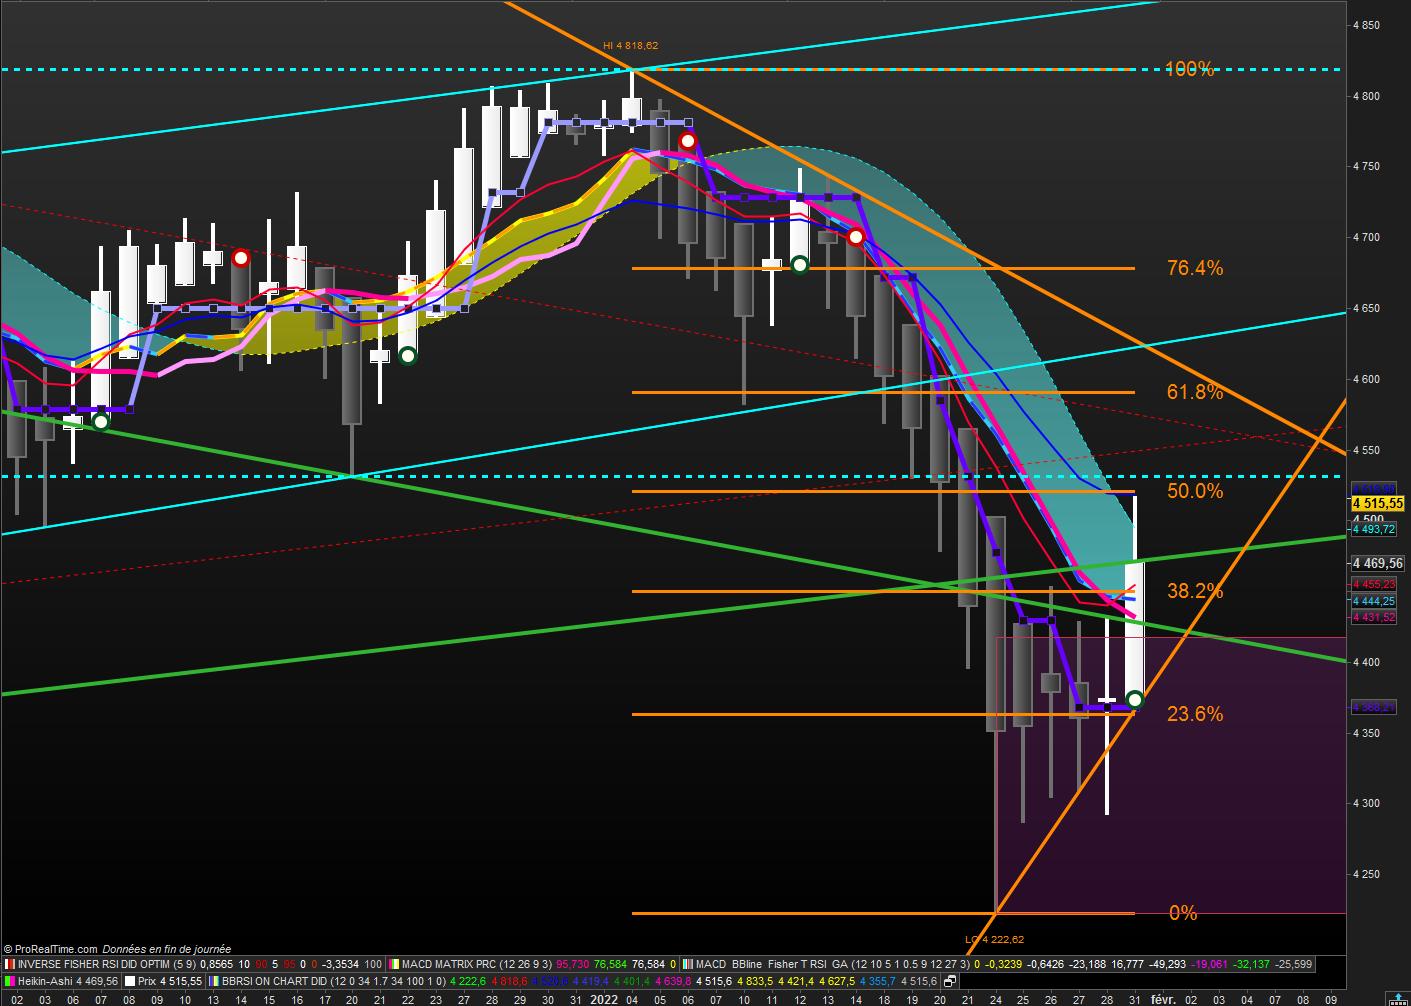Click the grey 4 469,56 Heikin-Ashi price tag
Viewport: 1411px width, 1006px height.
click(x=1378, y=563)
